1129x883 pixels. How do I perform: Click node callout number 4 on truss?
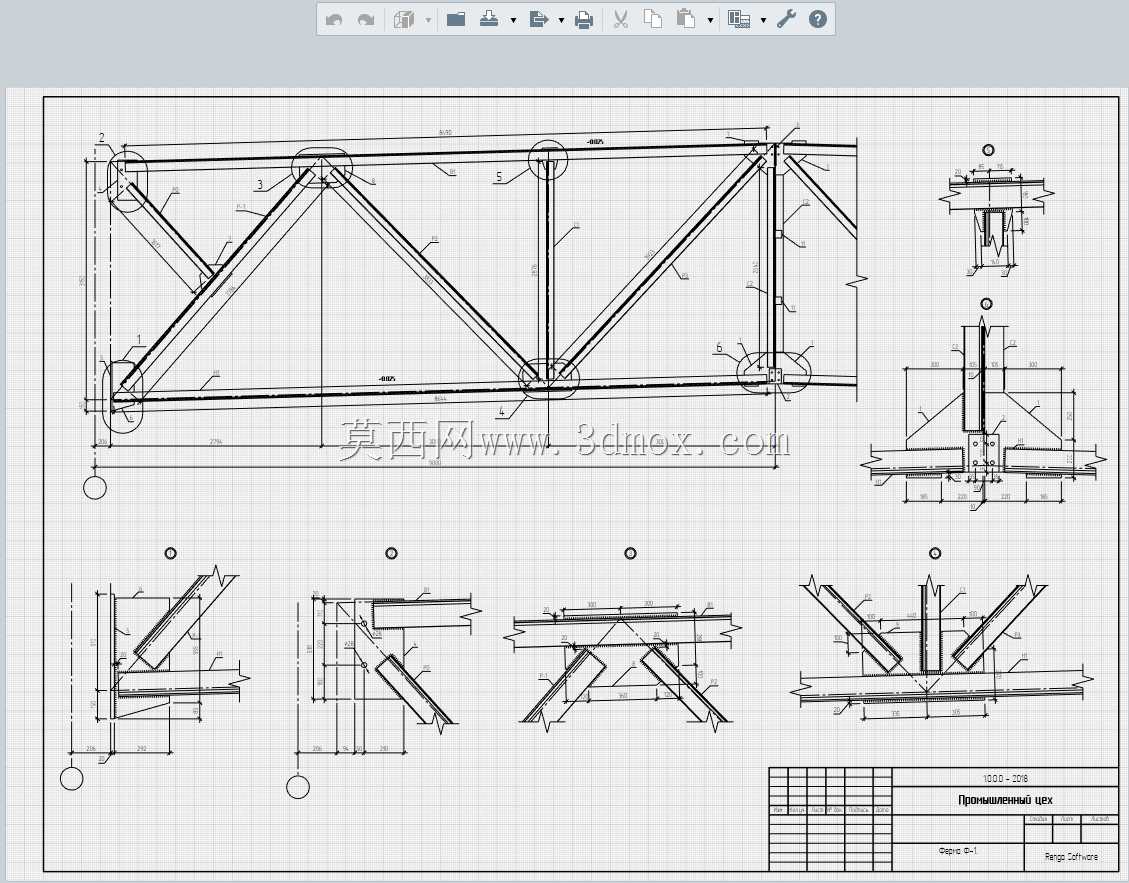tap(502, 413)
